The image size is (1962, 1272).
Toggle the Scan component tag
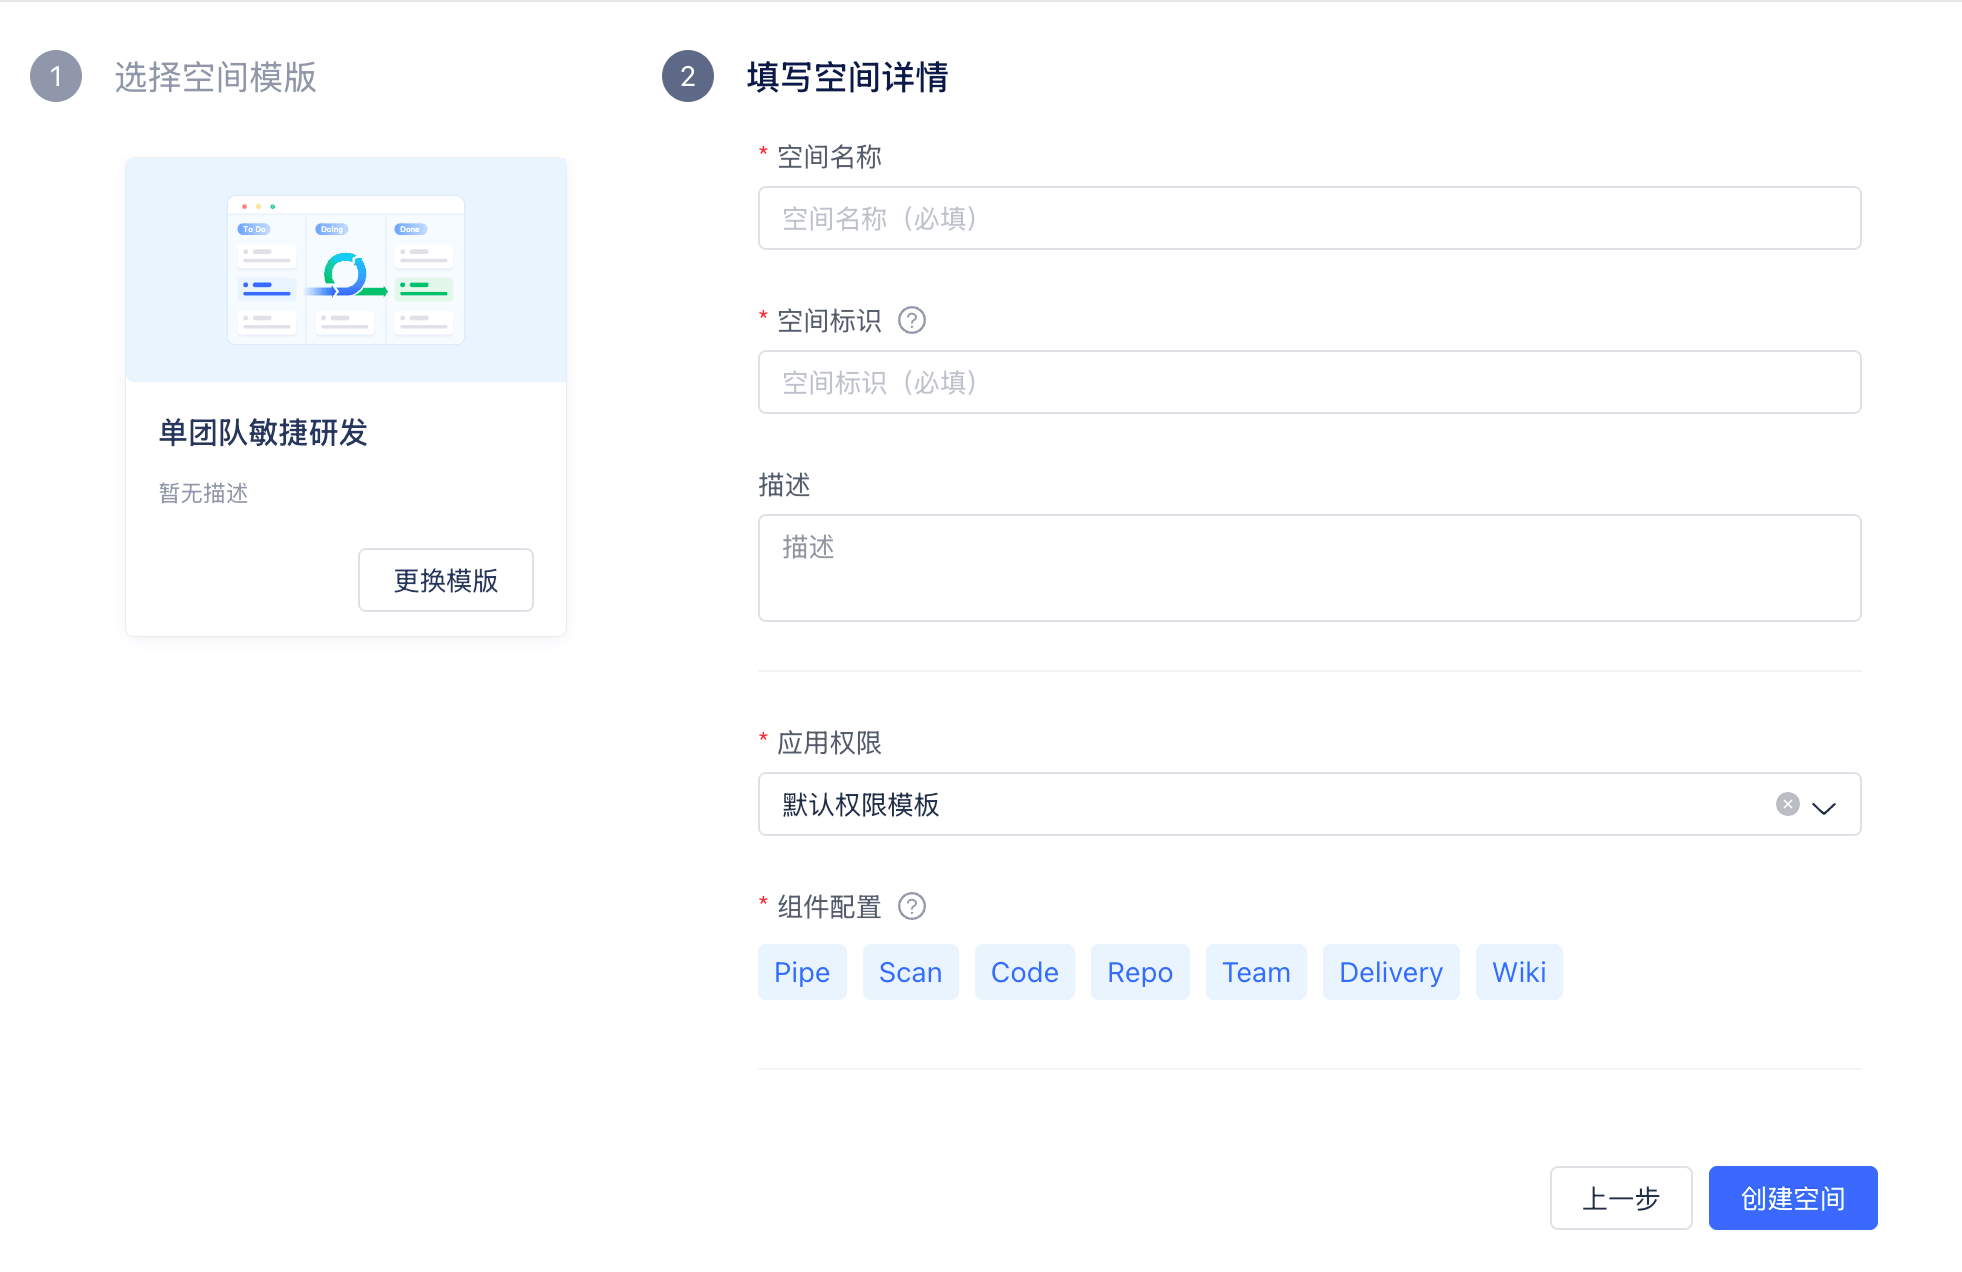910,972
